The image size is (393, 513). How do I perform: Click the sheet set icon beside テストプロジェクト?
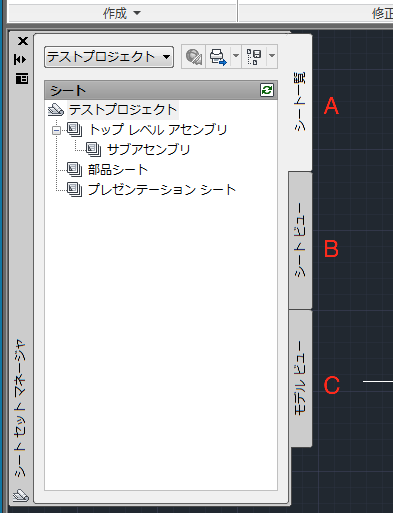point(56,110)
